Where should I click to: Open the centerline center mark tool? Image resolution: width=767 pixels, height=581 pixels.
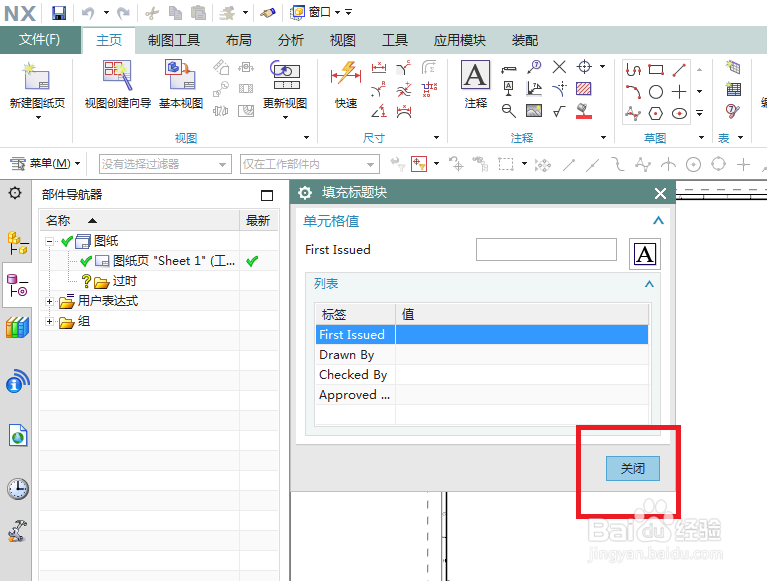[x=584, y=67]
